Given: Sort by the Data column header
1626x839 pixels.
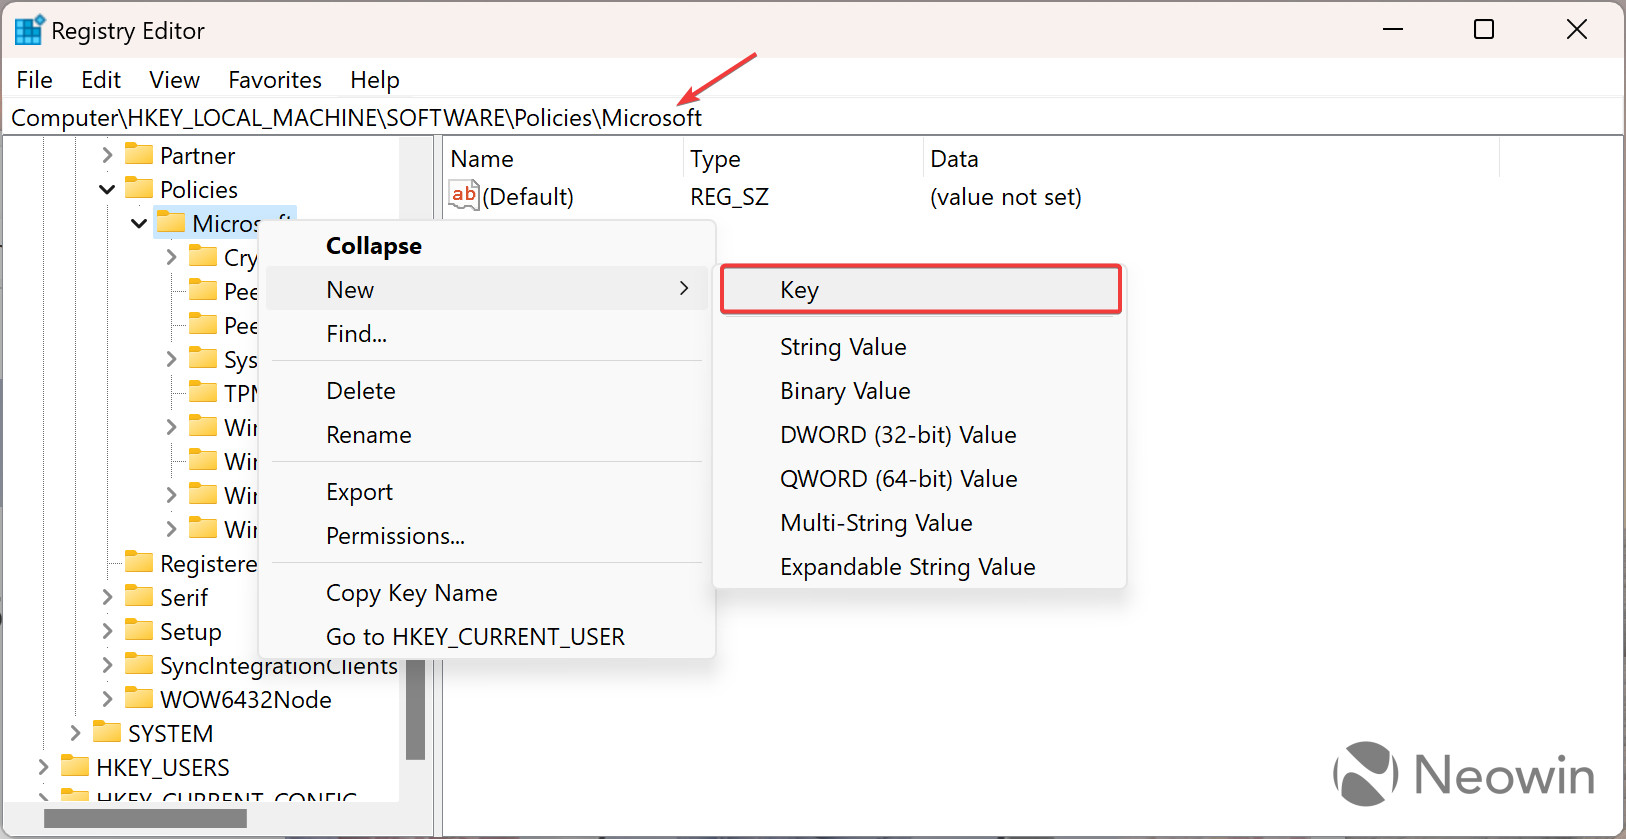Looking at the screenshot, I should pos(1211,159).
